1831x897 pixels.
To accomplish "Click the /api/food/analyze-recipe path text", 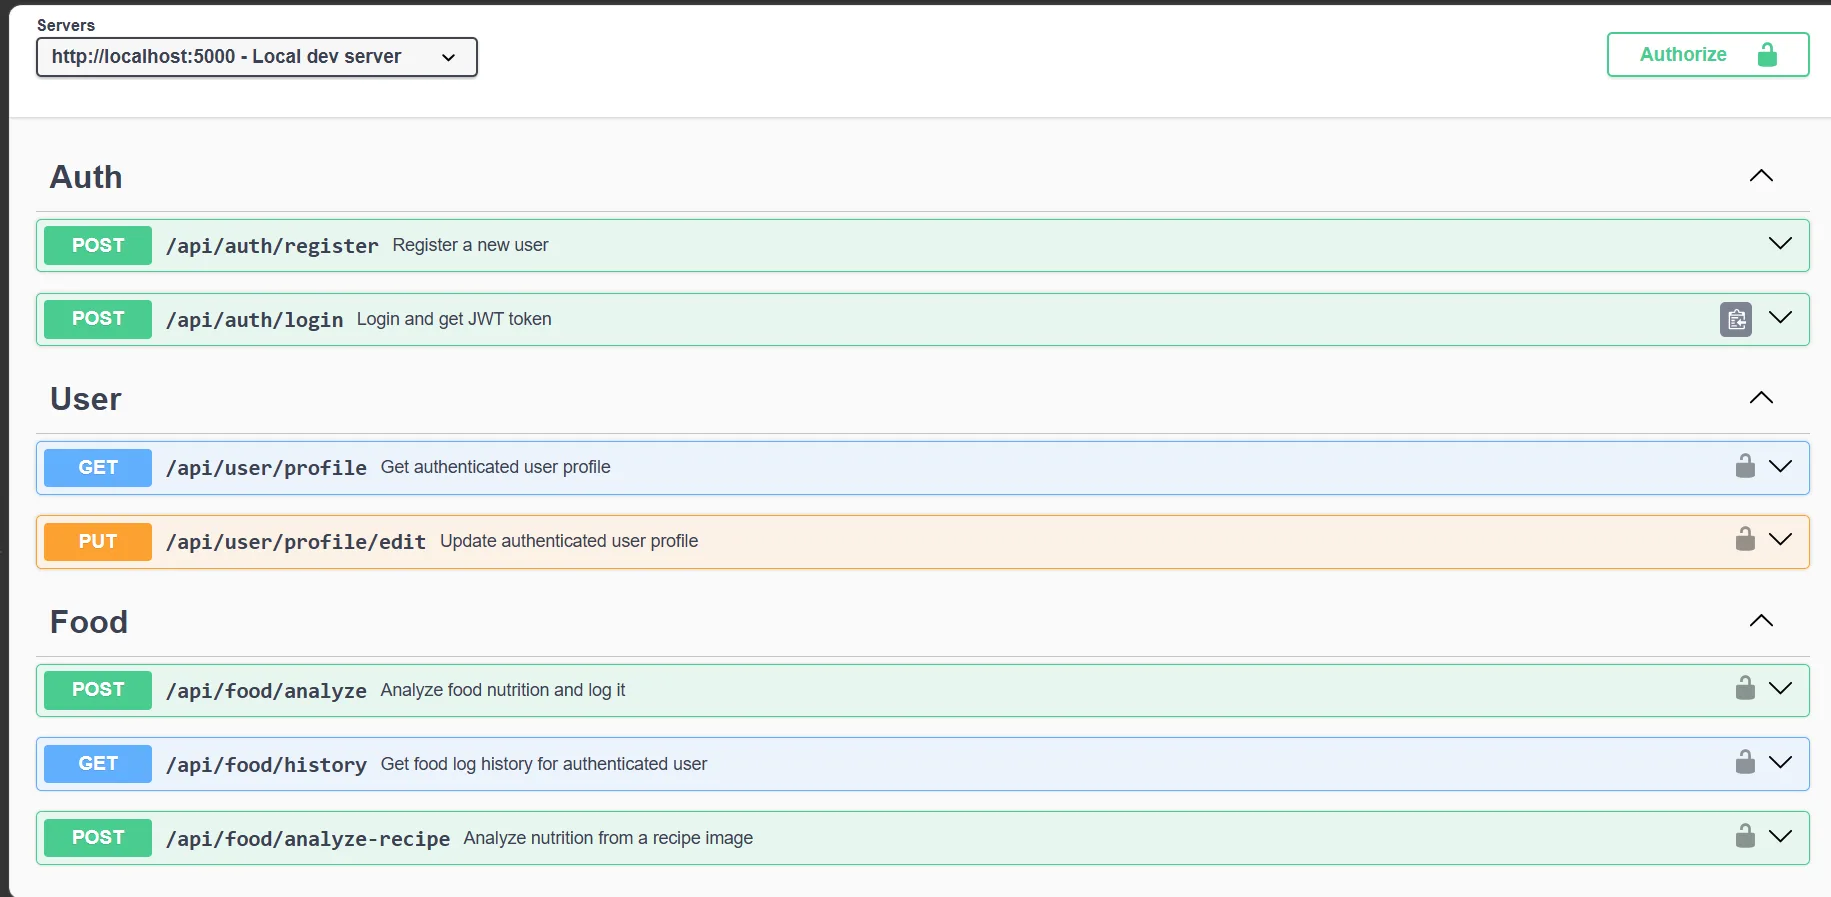I will tap(308, 839).
